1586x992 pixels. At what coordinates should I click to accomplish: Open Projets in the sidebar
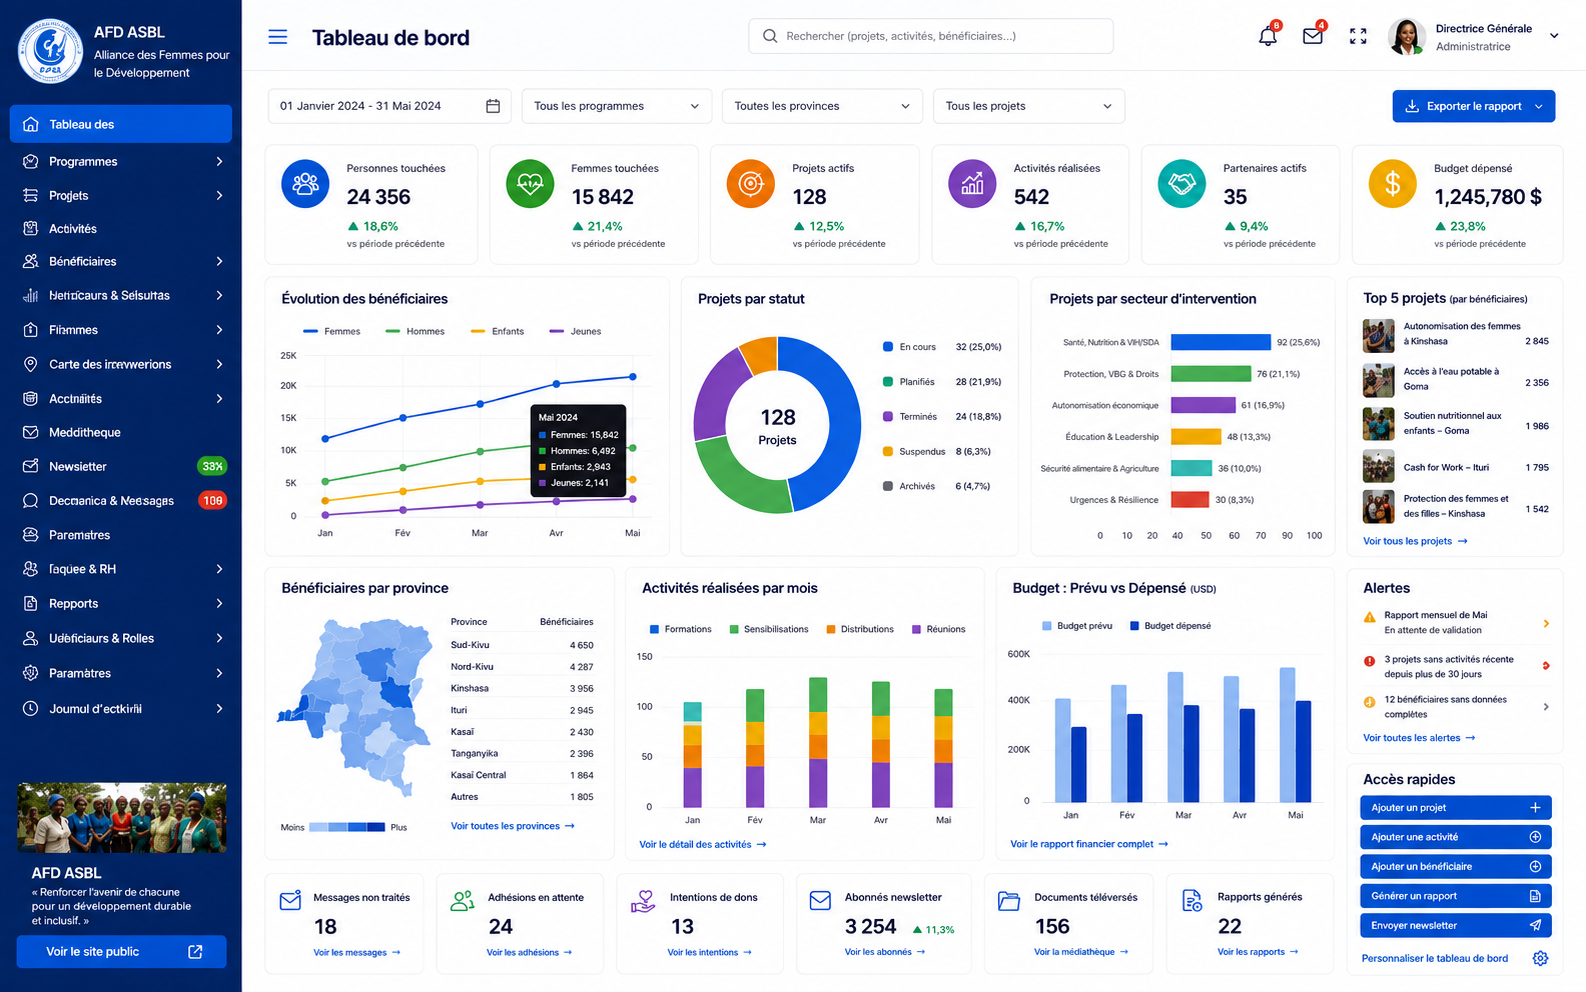[121, 195]
